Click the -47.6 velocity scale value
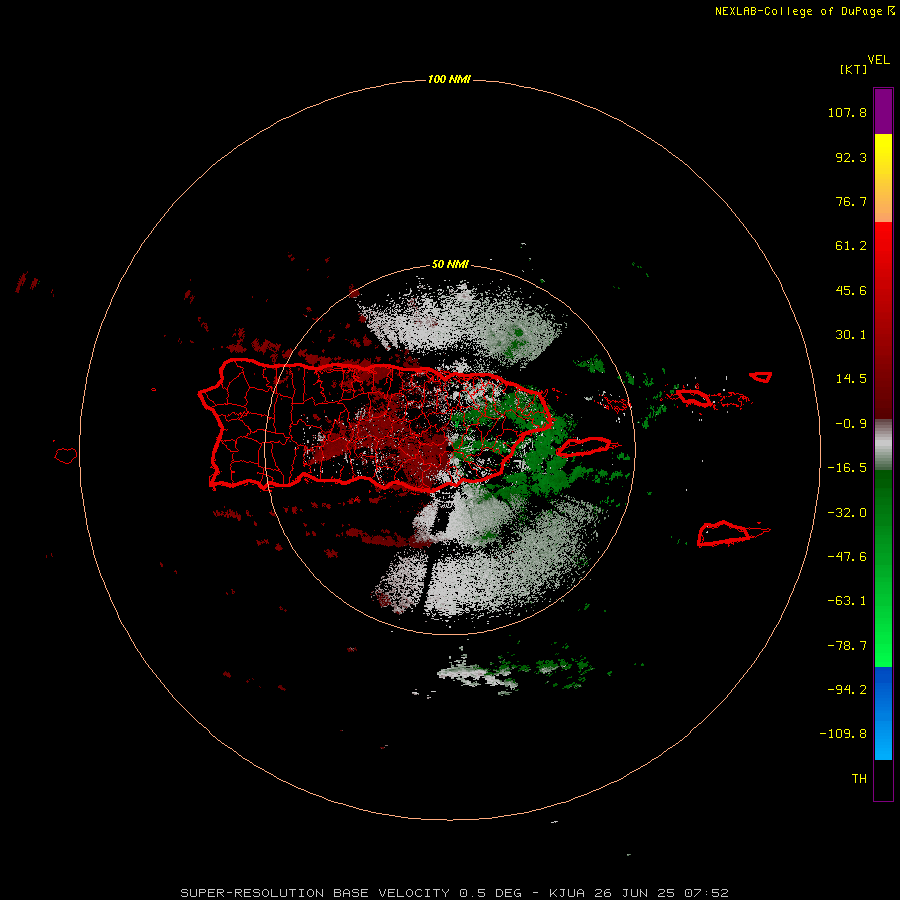The image size is (900, 900). 847,557
